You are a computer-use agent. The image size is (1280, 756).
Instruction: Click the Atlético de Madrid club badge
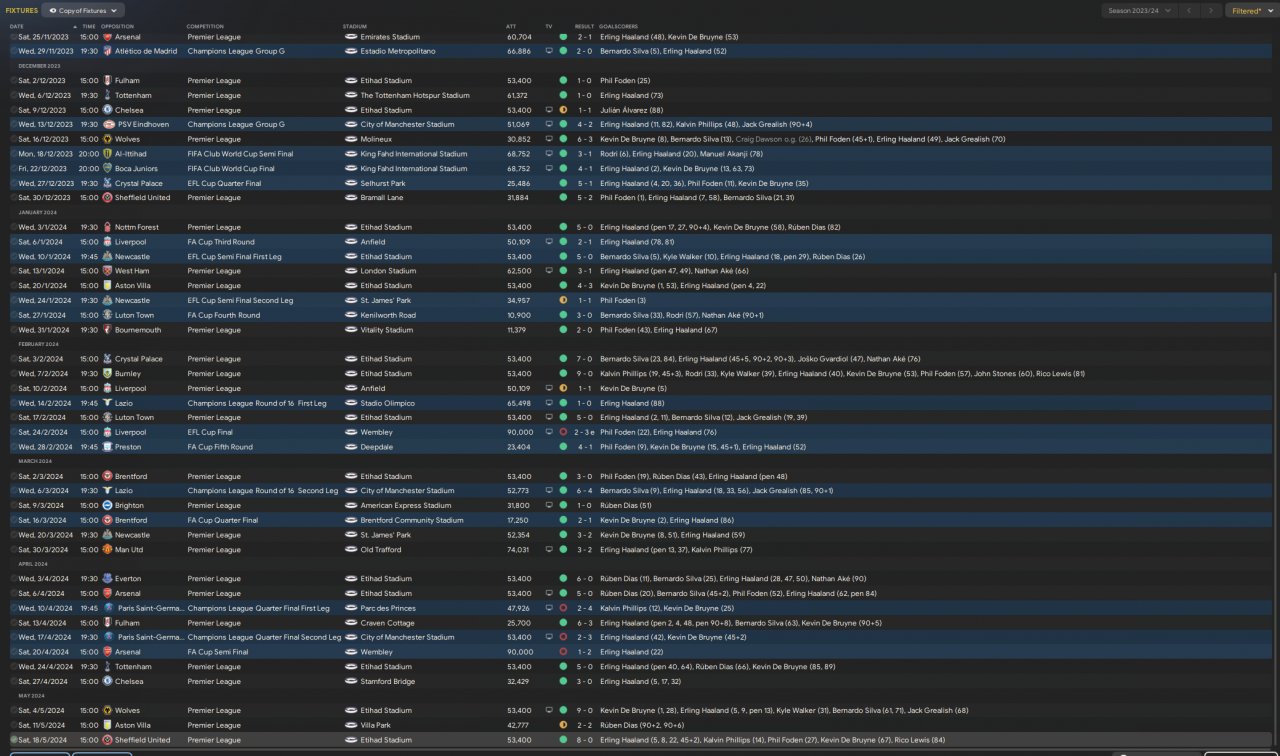[x=107, y=51]
